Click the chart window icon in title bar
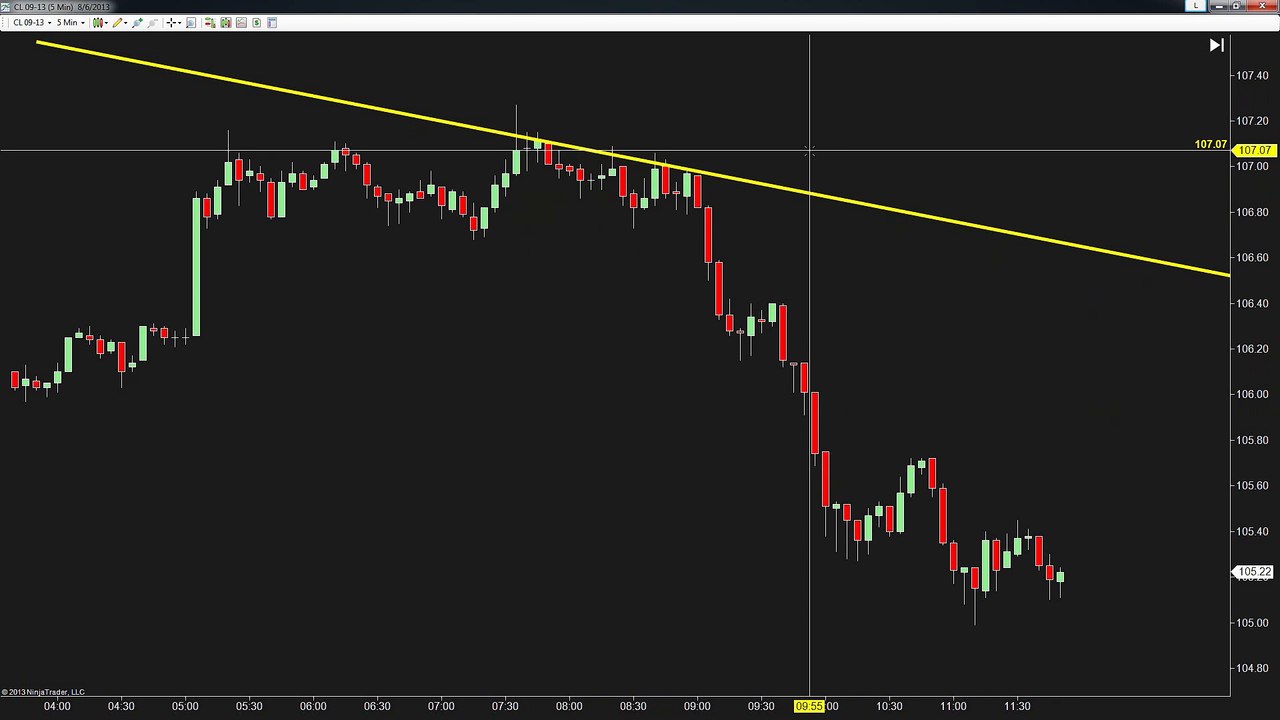Viewport: 1280px width, 720px height. click(x=6, y=7)
